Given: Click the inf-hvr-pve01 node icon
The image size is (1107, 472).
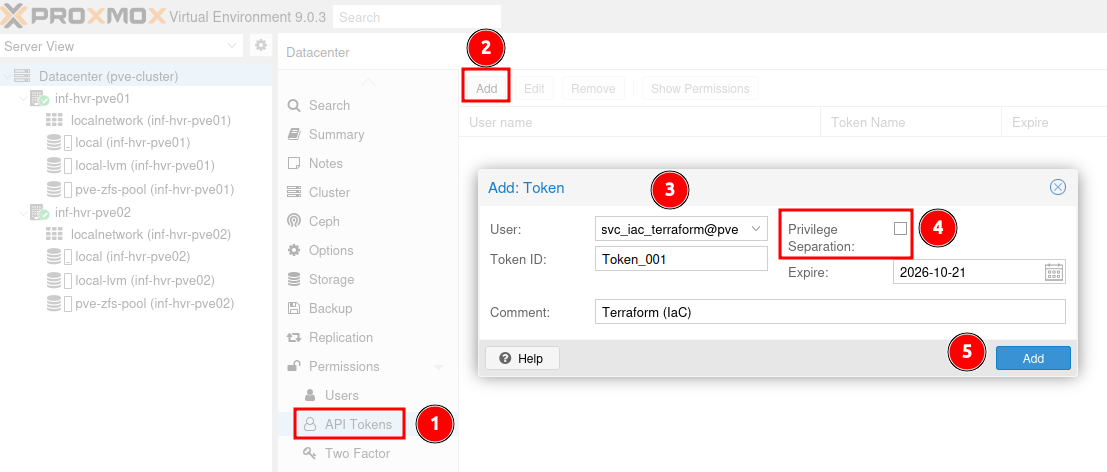Looking at the screenshot, I should click(x=39, y=99).
